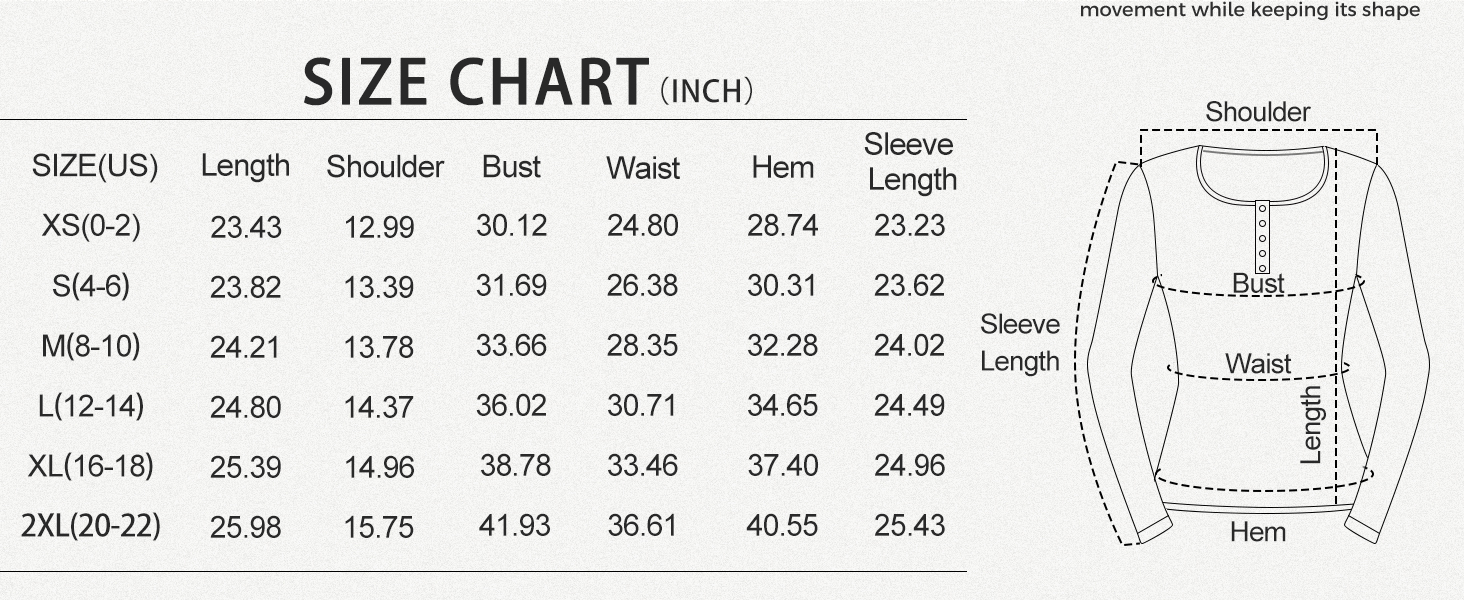This screenshot has width=1464, height=600.
Task: Click the Shoulder column header in table
Action: (x=385, y=167)
